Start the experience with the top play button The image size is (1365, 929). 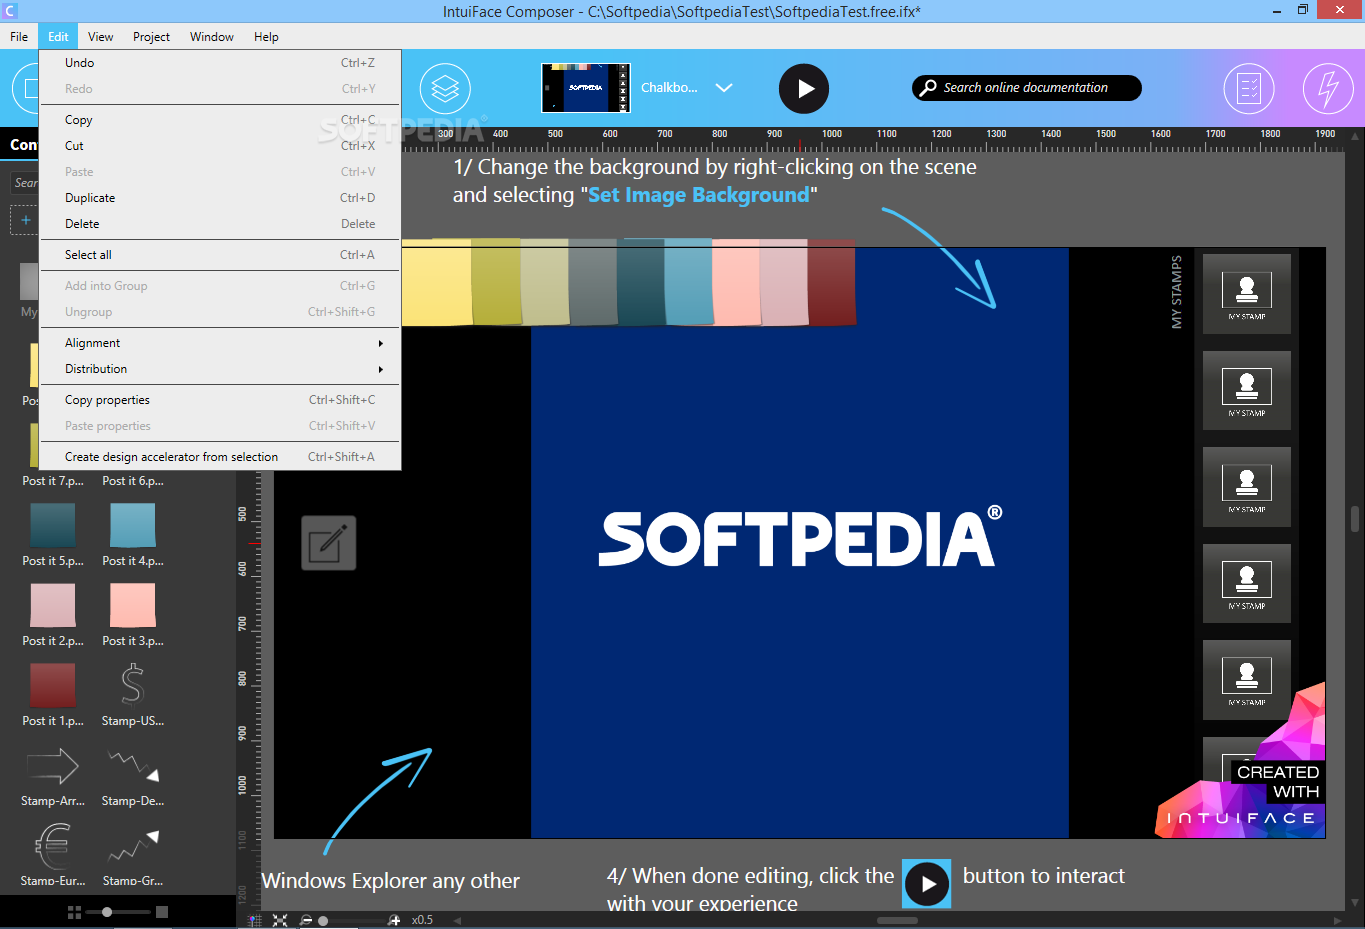804,89
